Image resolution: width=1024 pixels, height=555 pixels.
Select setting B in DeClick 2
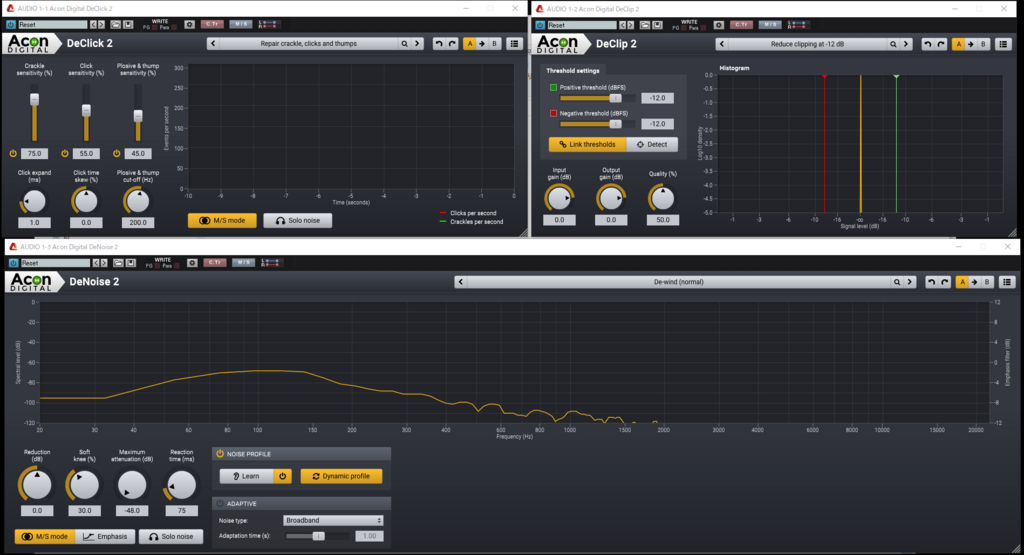(x=494, y=44)
